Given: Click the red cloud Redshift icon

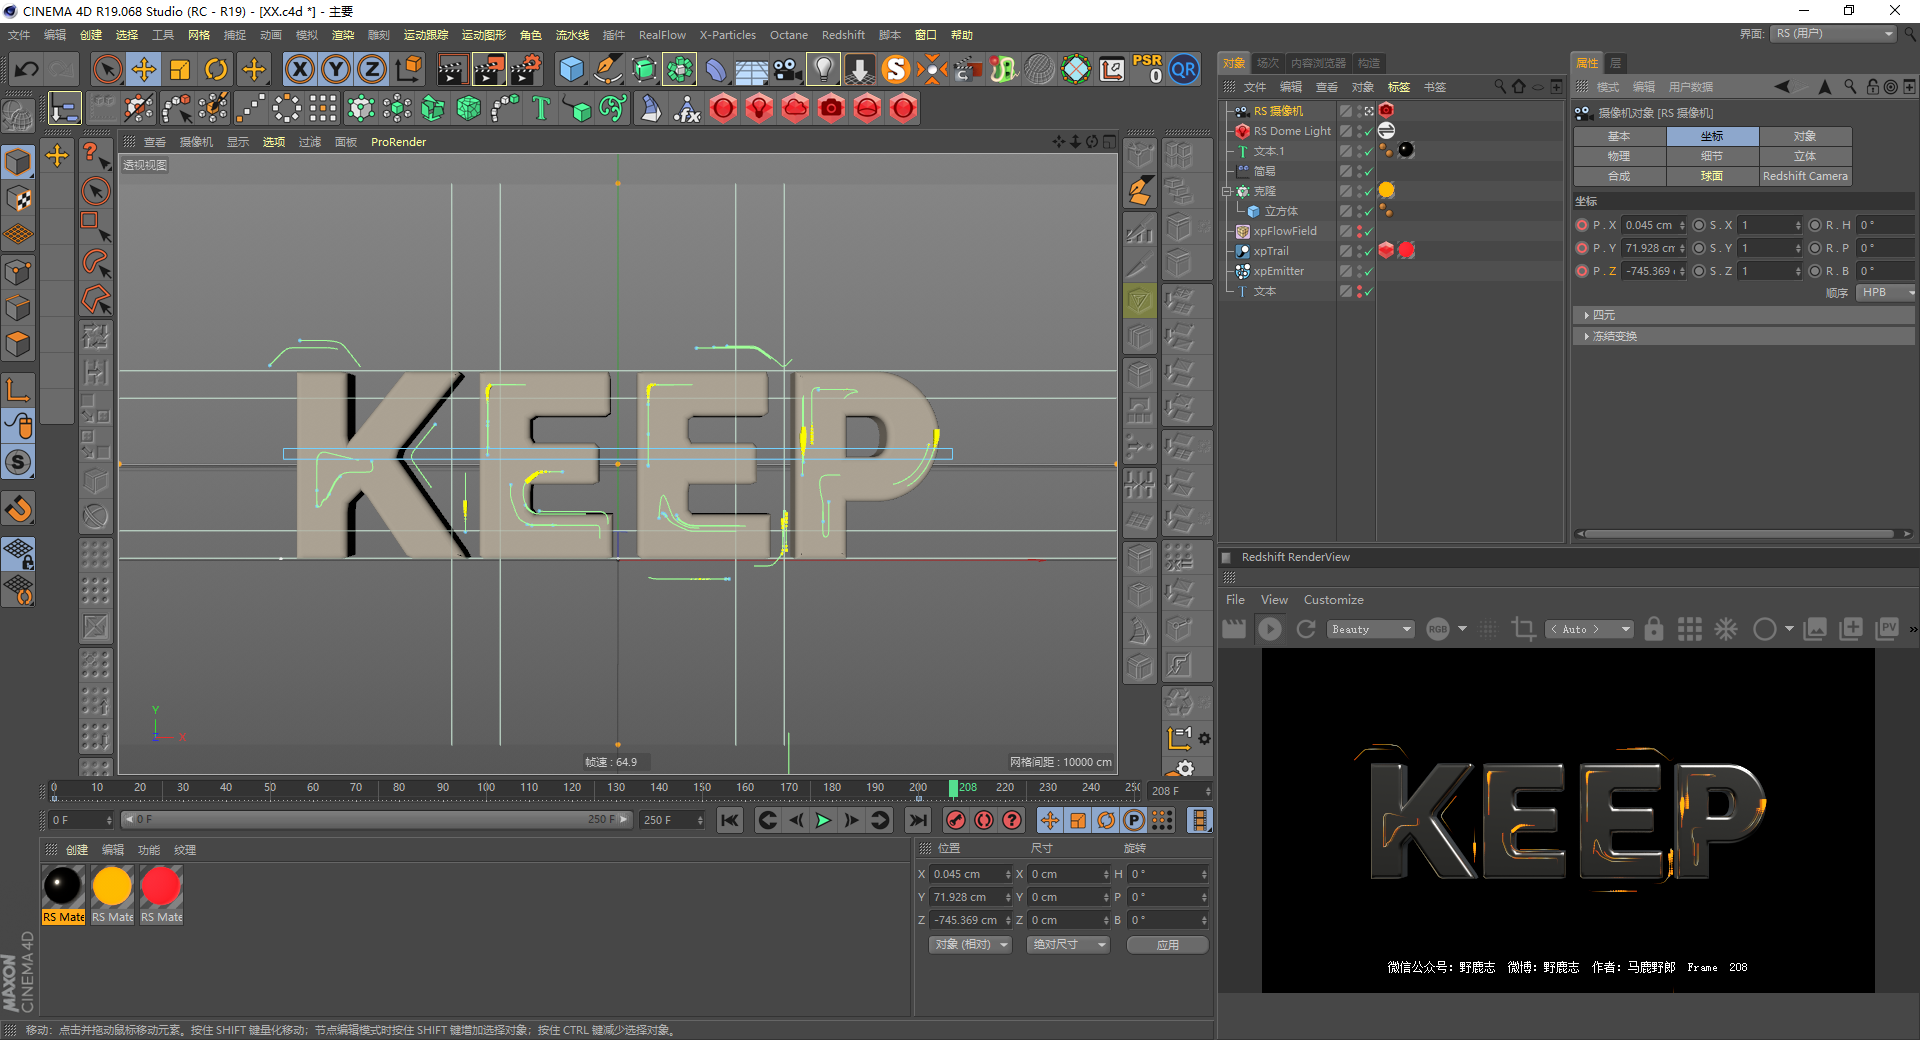Looking at the screenshot, I should [x=795, y=108].
